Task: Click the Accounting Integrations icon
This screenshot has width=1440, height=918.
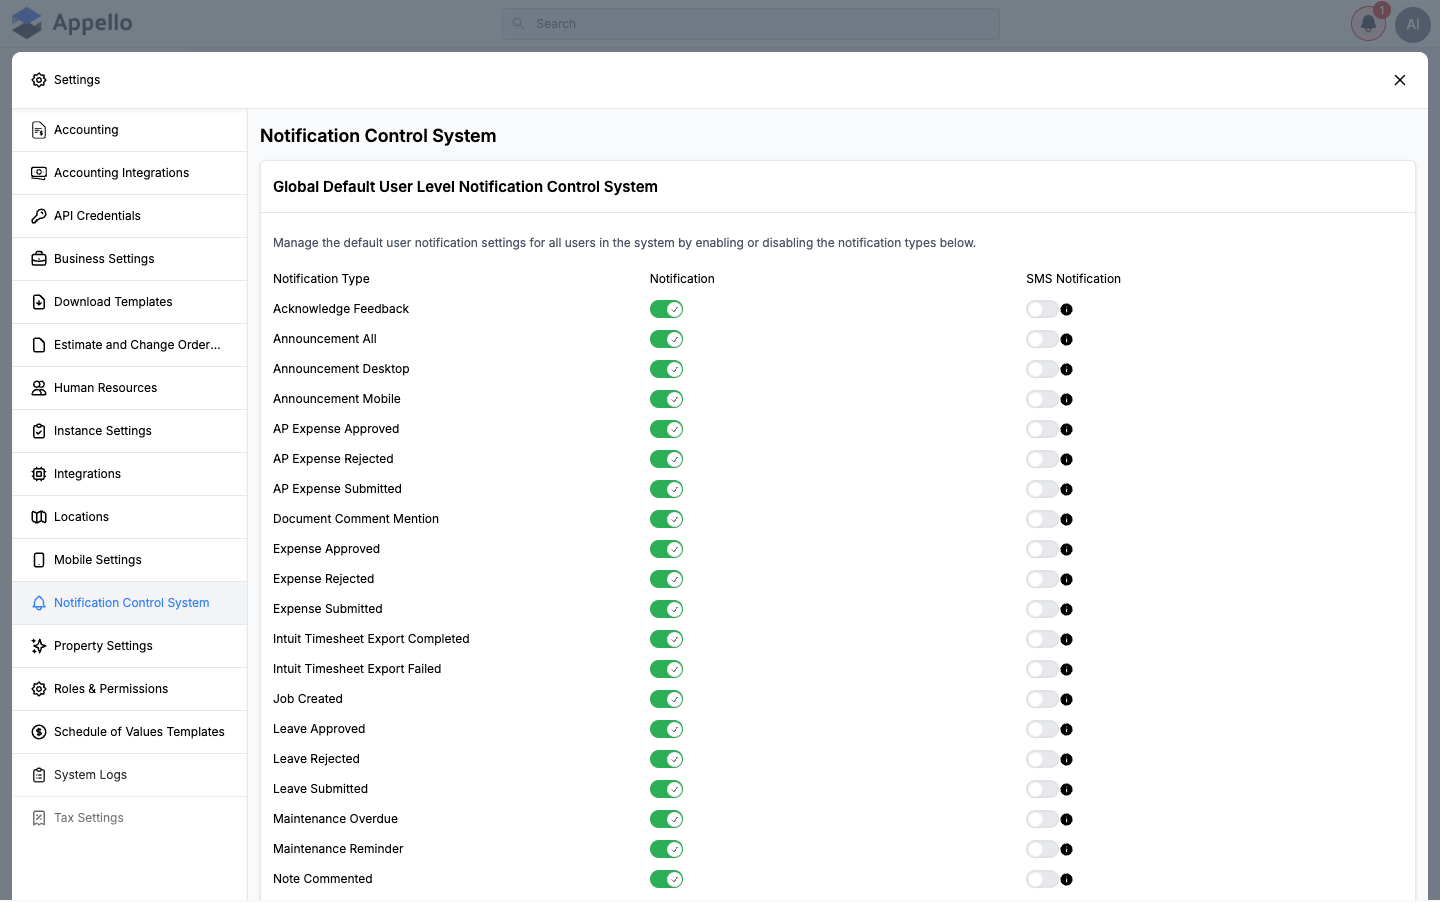Action: tap(39, 173)
